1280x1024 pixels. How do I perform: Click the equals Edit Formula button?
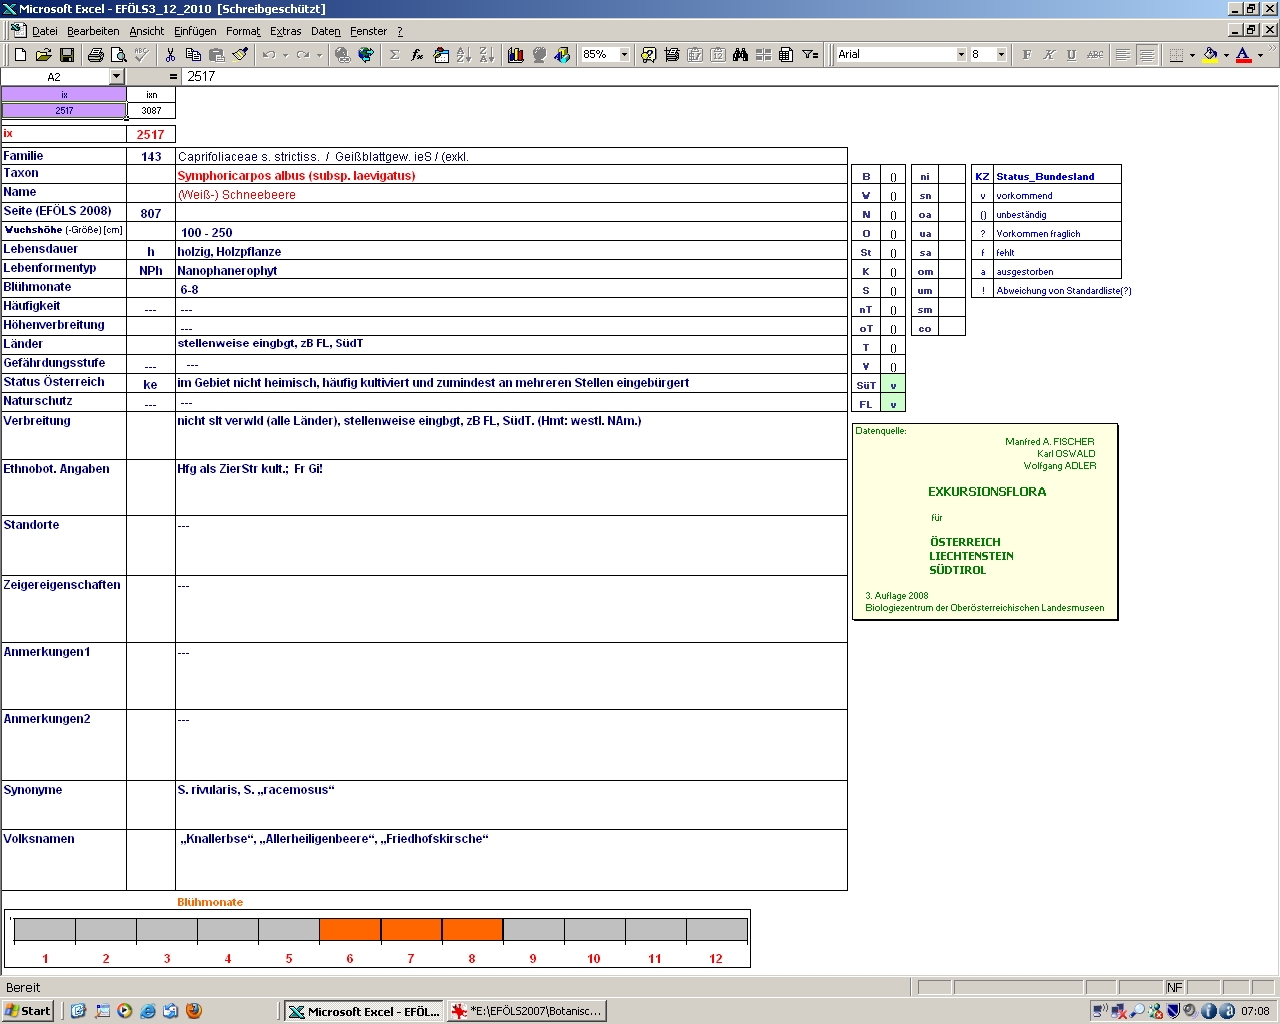[x=173, y=77]
